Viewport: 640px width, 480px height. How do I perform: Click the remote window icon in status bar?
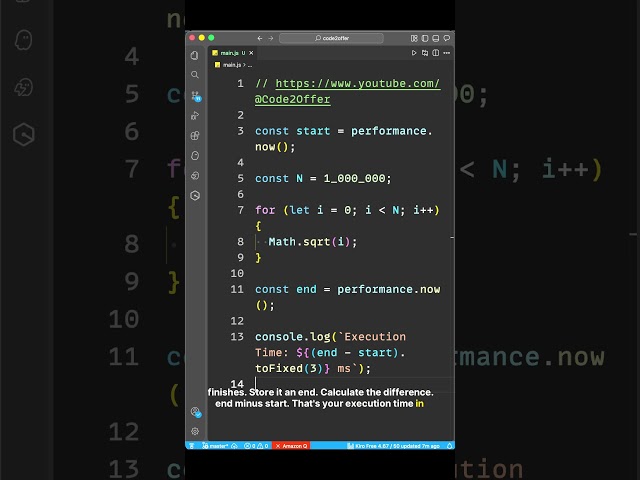(191, 446)
